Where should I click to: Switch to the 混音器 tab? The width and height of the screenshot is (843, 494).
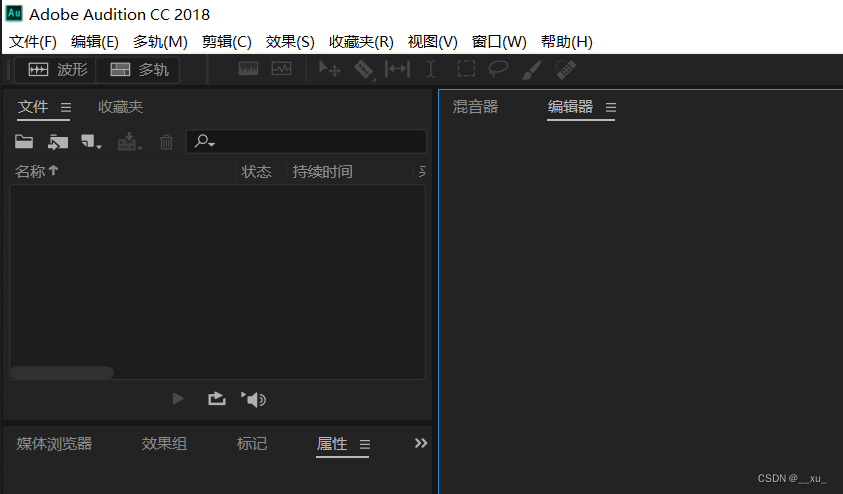tap(475, 107)
